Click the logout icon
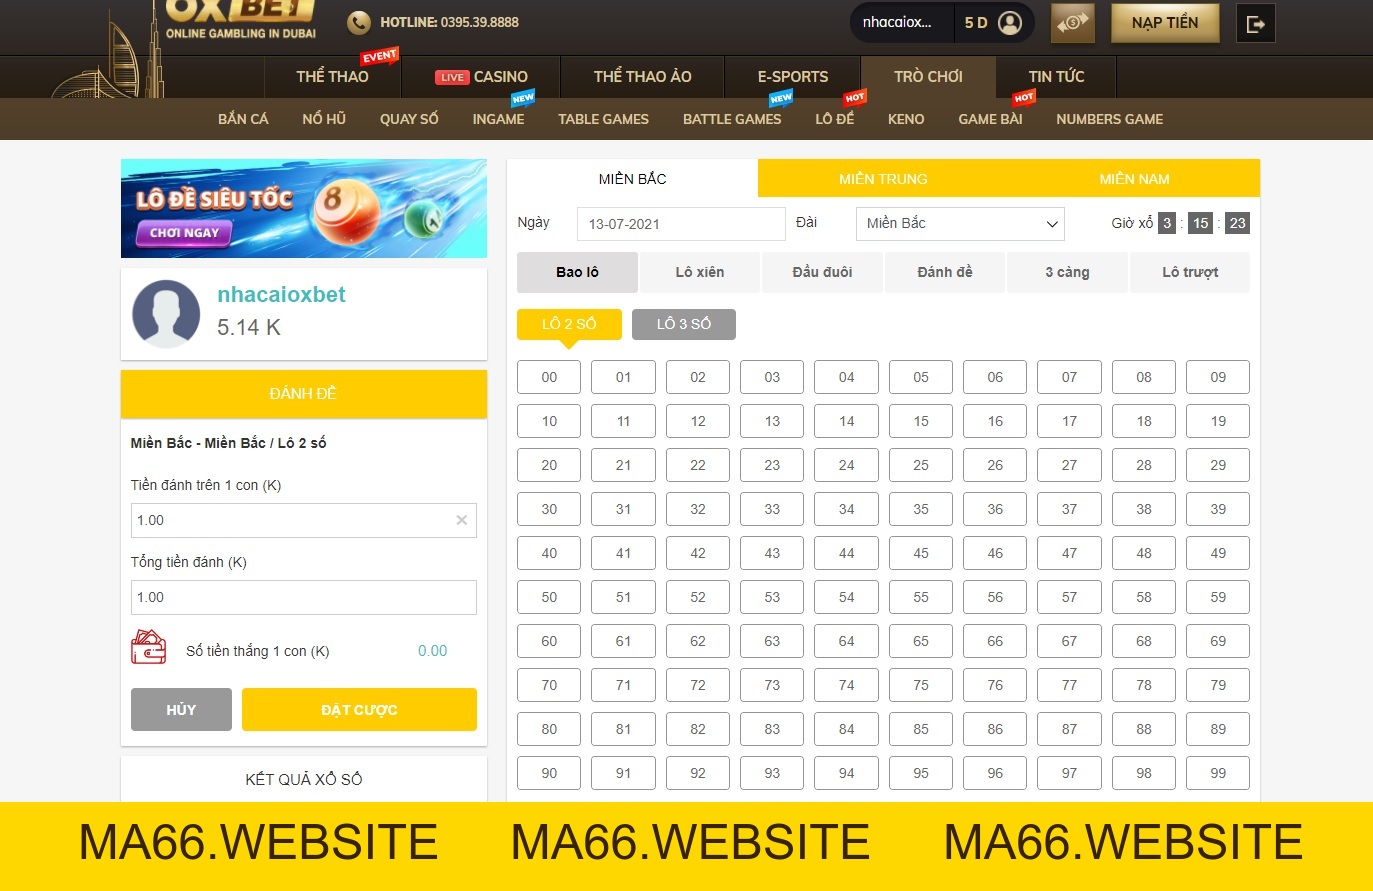Image resolution: width=1373 pixels, height=891 pixels. coord(1256,23)
